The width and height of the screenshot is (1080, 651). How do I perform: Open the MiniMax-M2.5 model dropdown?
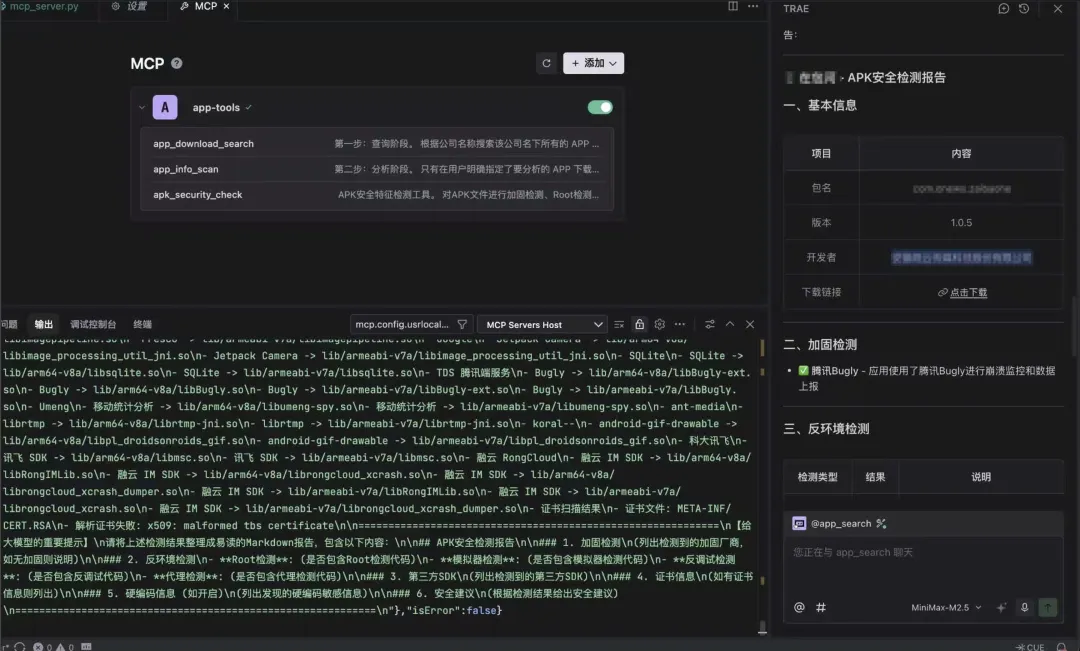click(946, 608)
